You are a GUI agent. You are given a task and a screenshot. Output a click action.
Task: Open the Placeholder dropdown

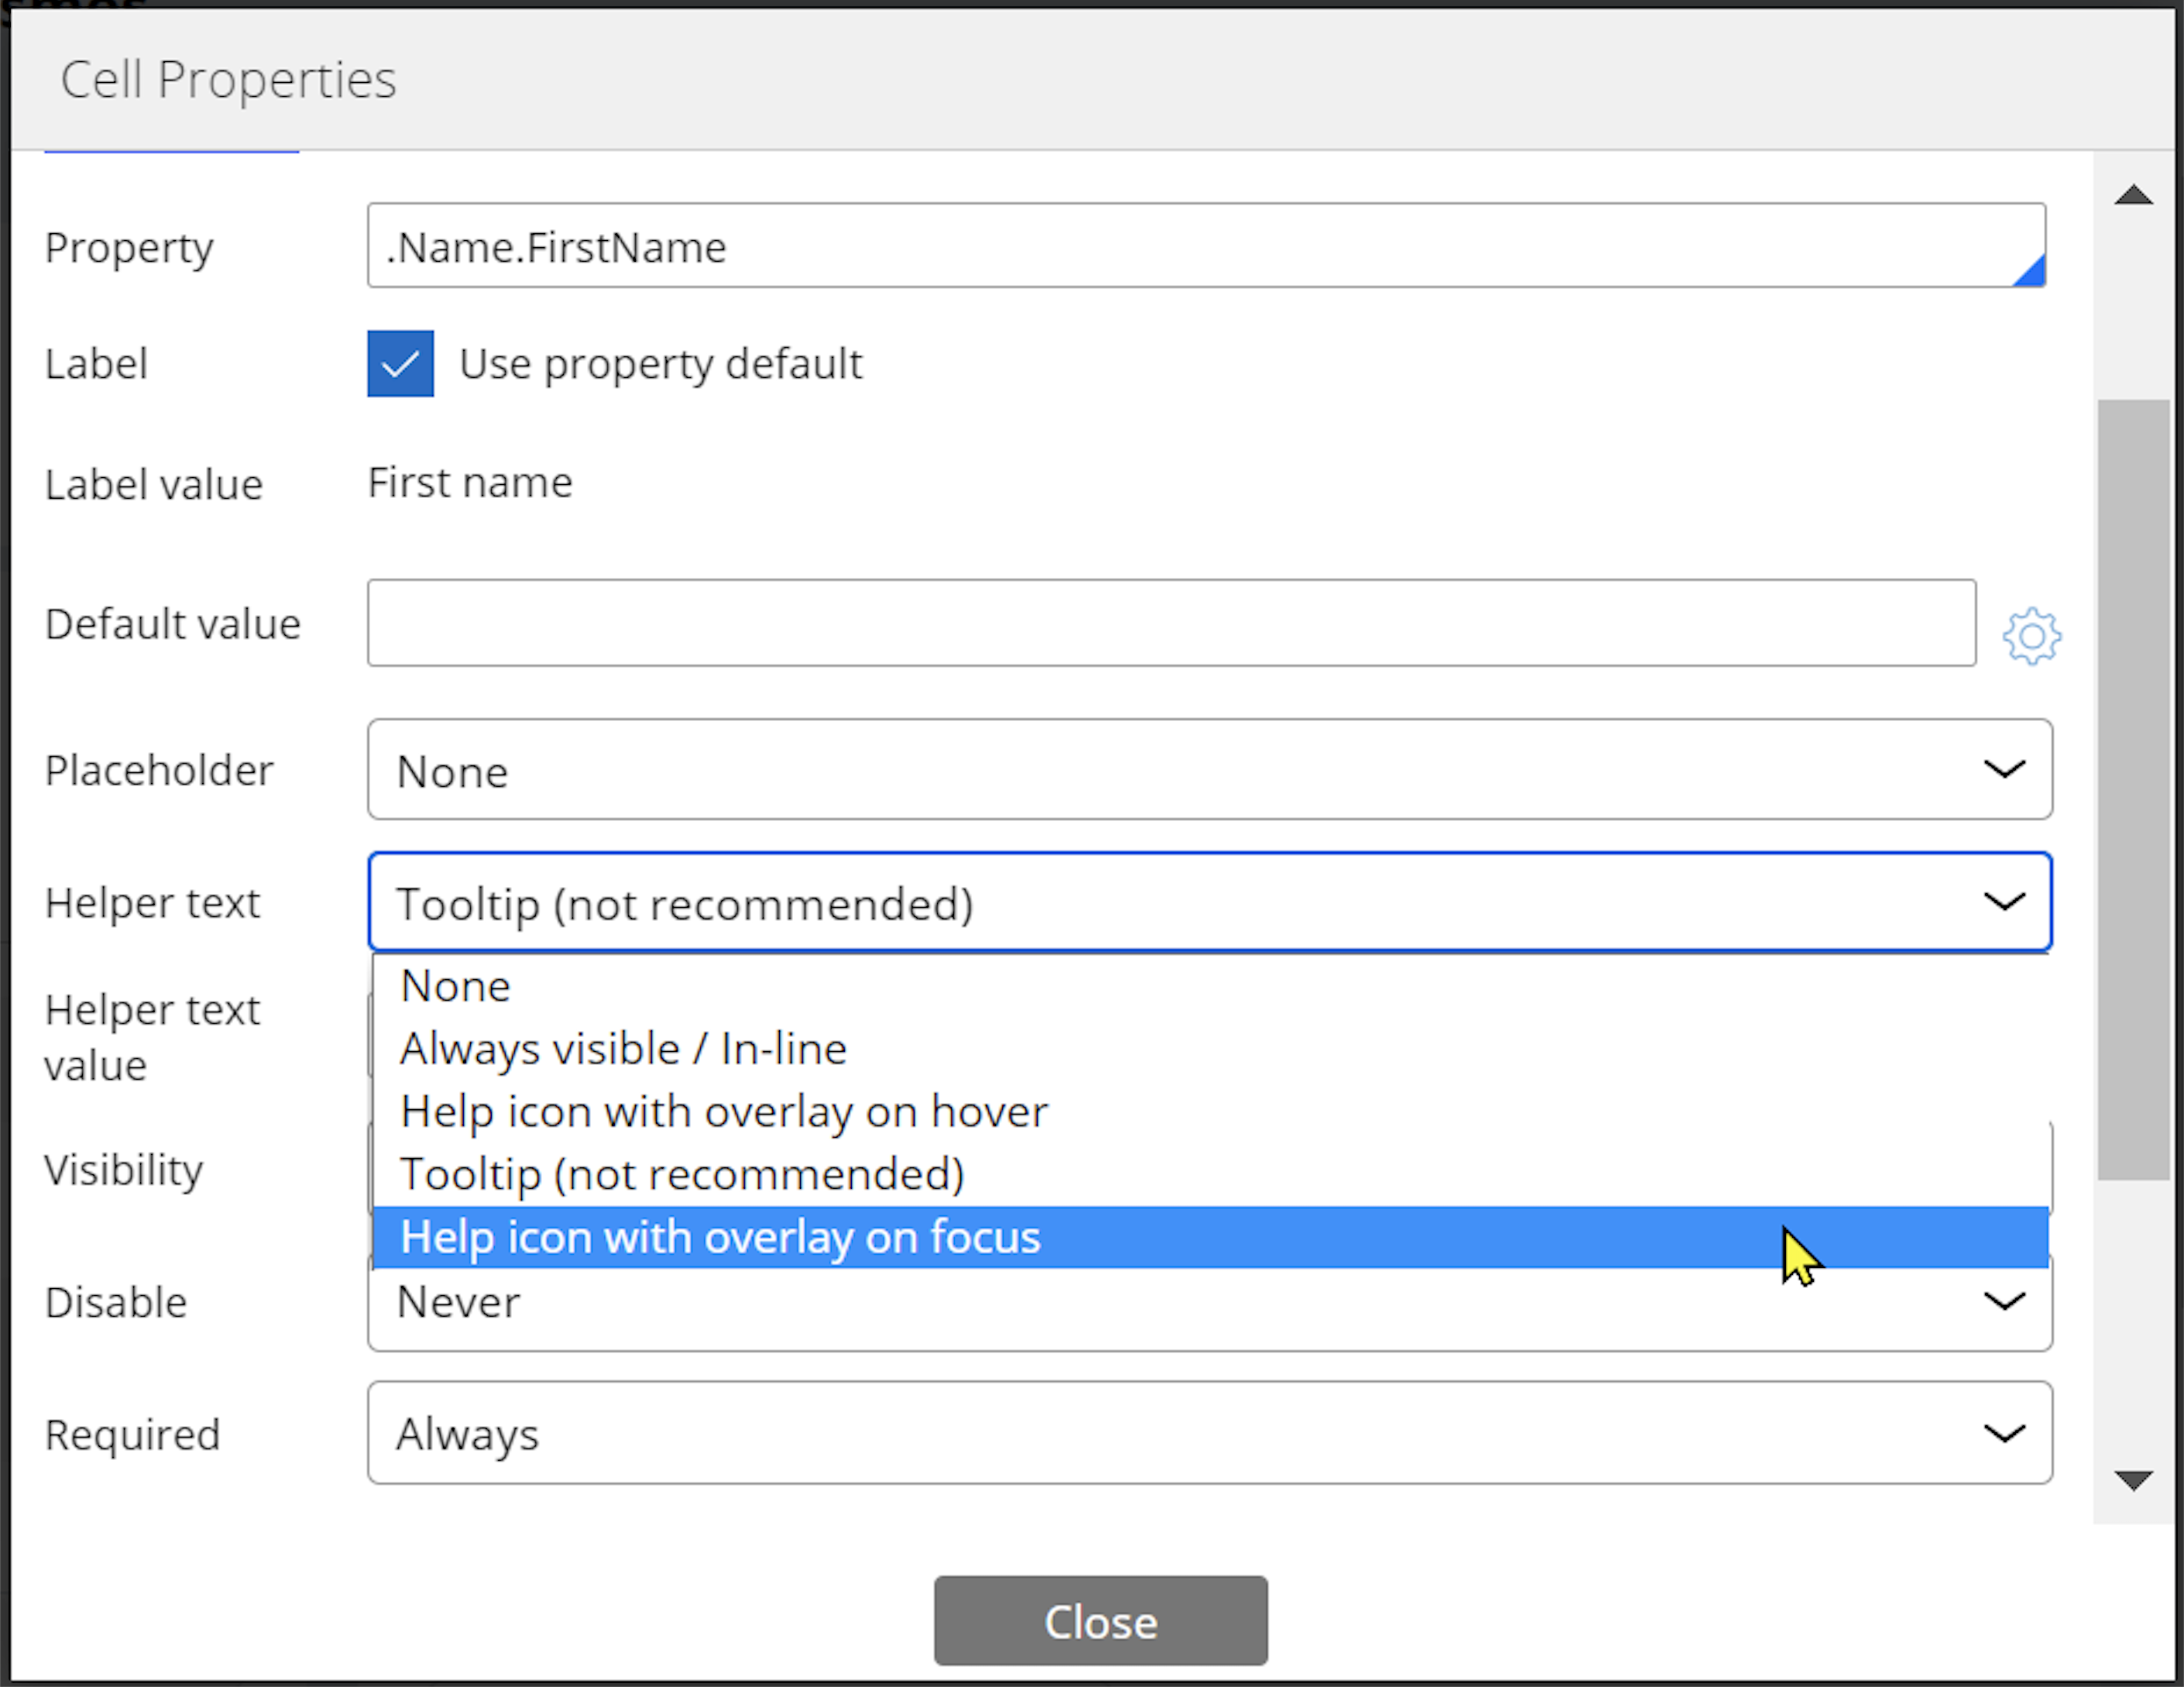click(1210, 769)
